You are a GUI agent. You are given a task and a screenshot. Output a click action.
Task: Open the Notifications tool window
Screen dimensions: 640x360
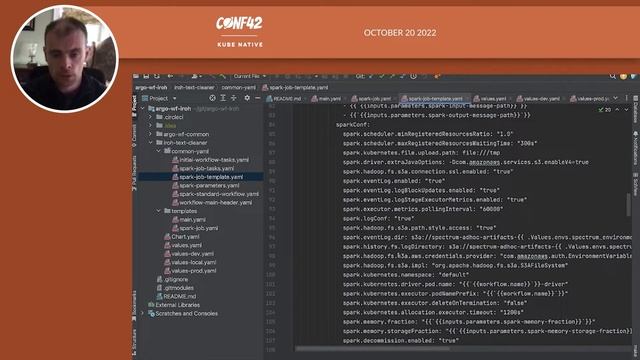(x=636, y=148)
